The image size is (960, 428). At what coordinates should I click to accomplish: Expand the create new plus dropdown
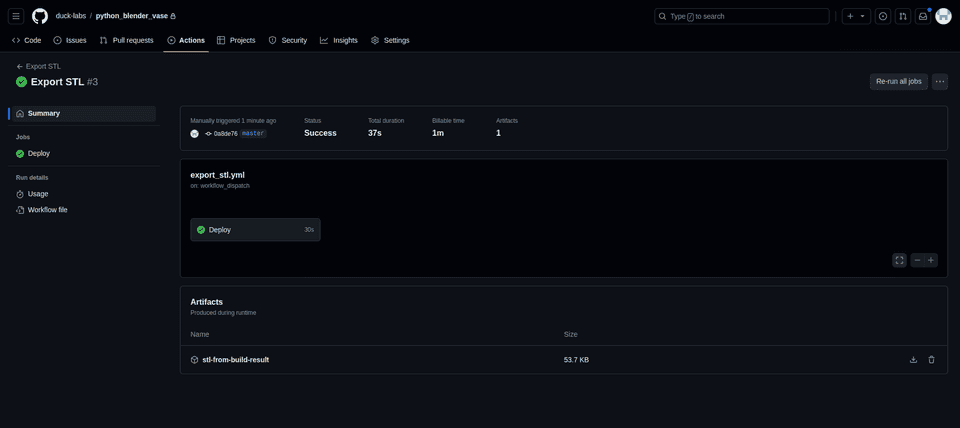click(x=855, y=16)
